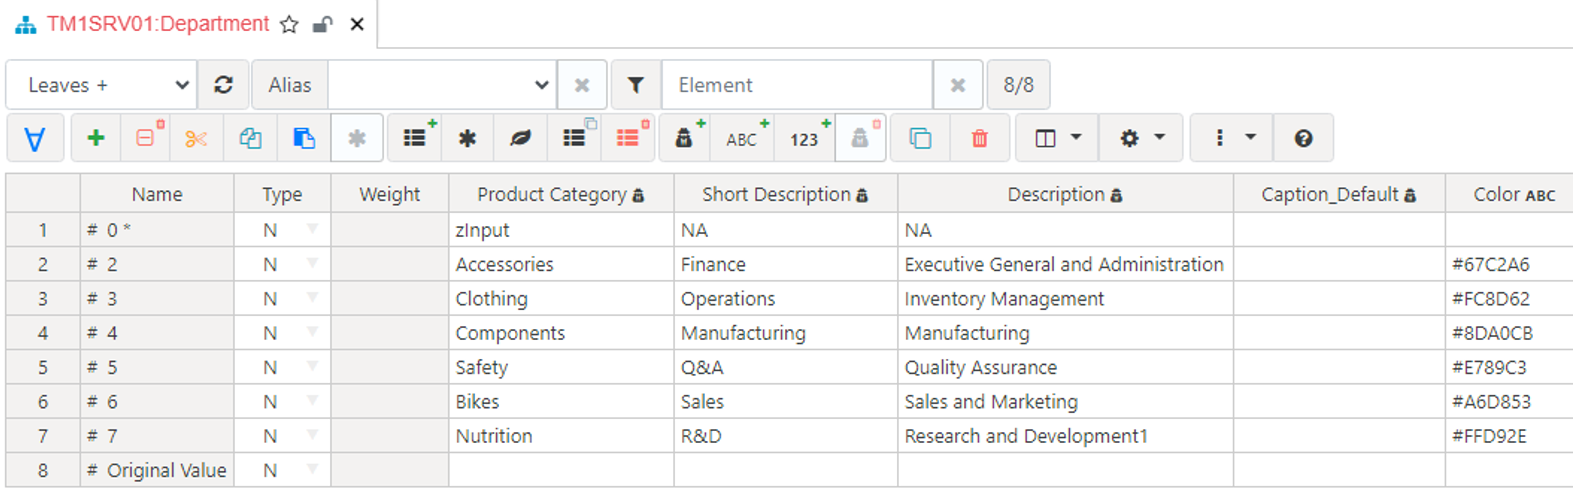
Task: Open the Leaves + subset dropdown
Action: click(x=99, y=85)
